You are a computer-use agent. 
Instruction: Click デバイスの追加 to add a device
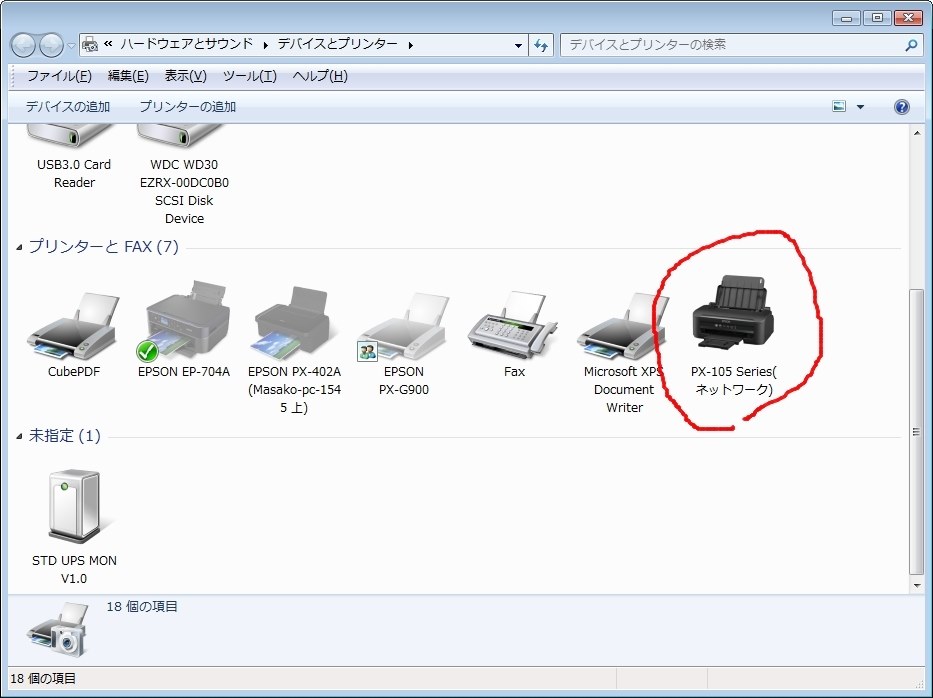(68, 105)
